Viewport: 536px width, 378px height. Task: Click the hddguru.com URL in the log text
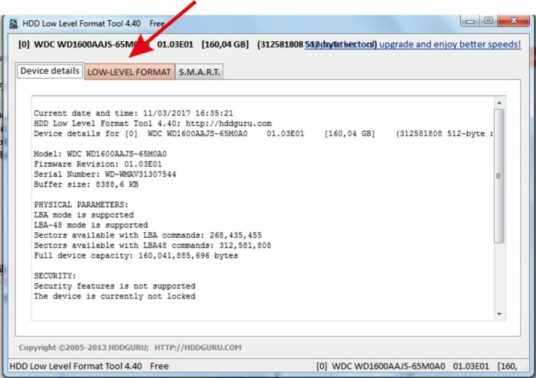229,123
